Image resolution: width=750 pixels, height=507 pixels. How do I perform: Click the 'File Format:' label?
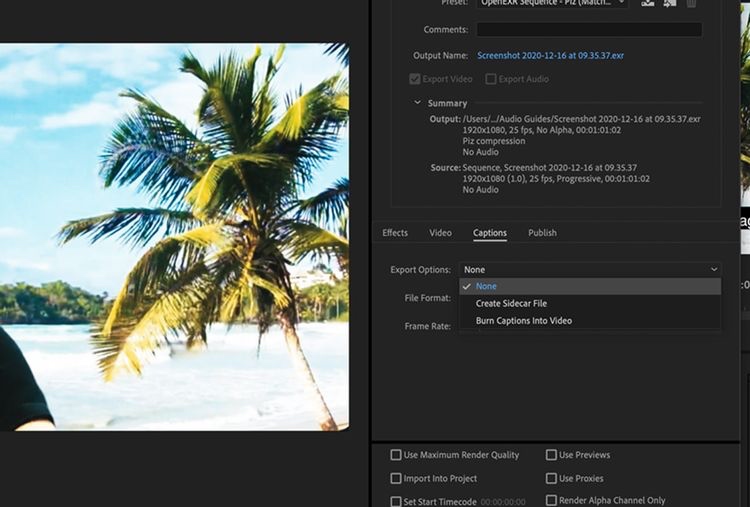tap(427, 298)
